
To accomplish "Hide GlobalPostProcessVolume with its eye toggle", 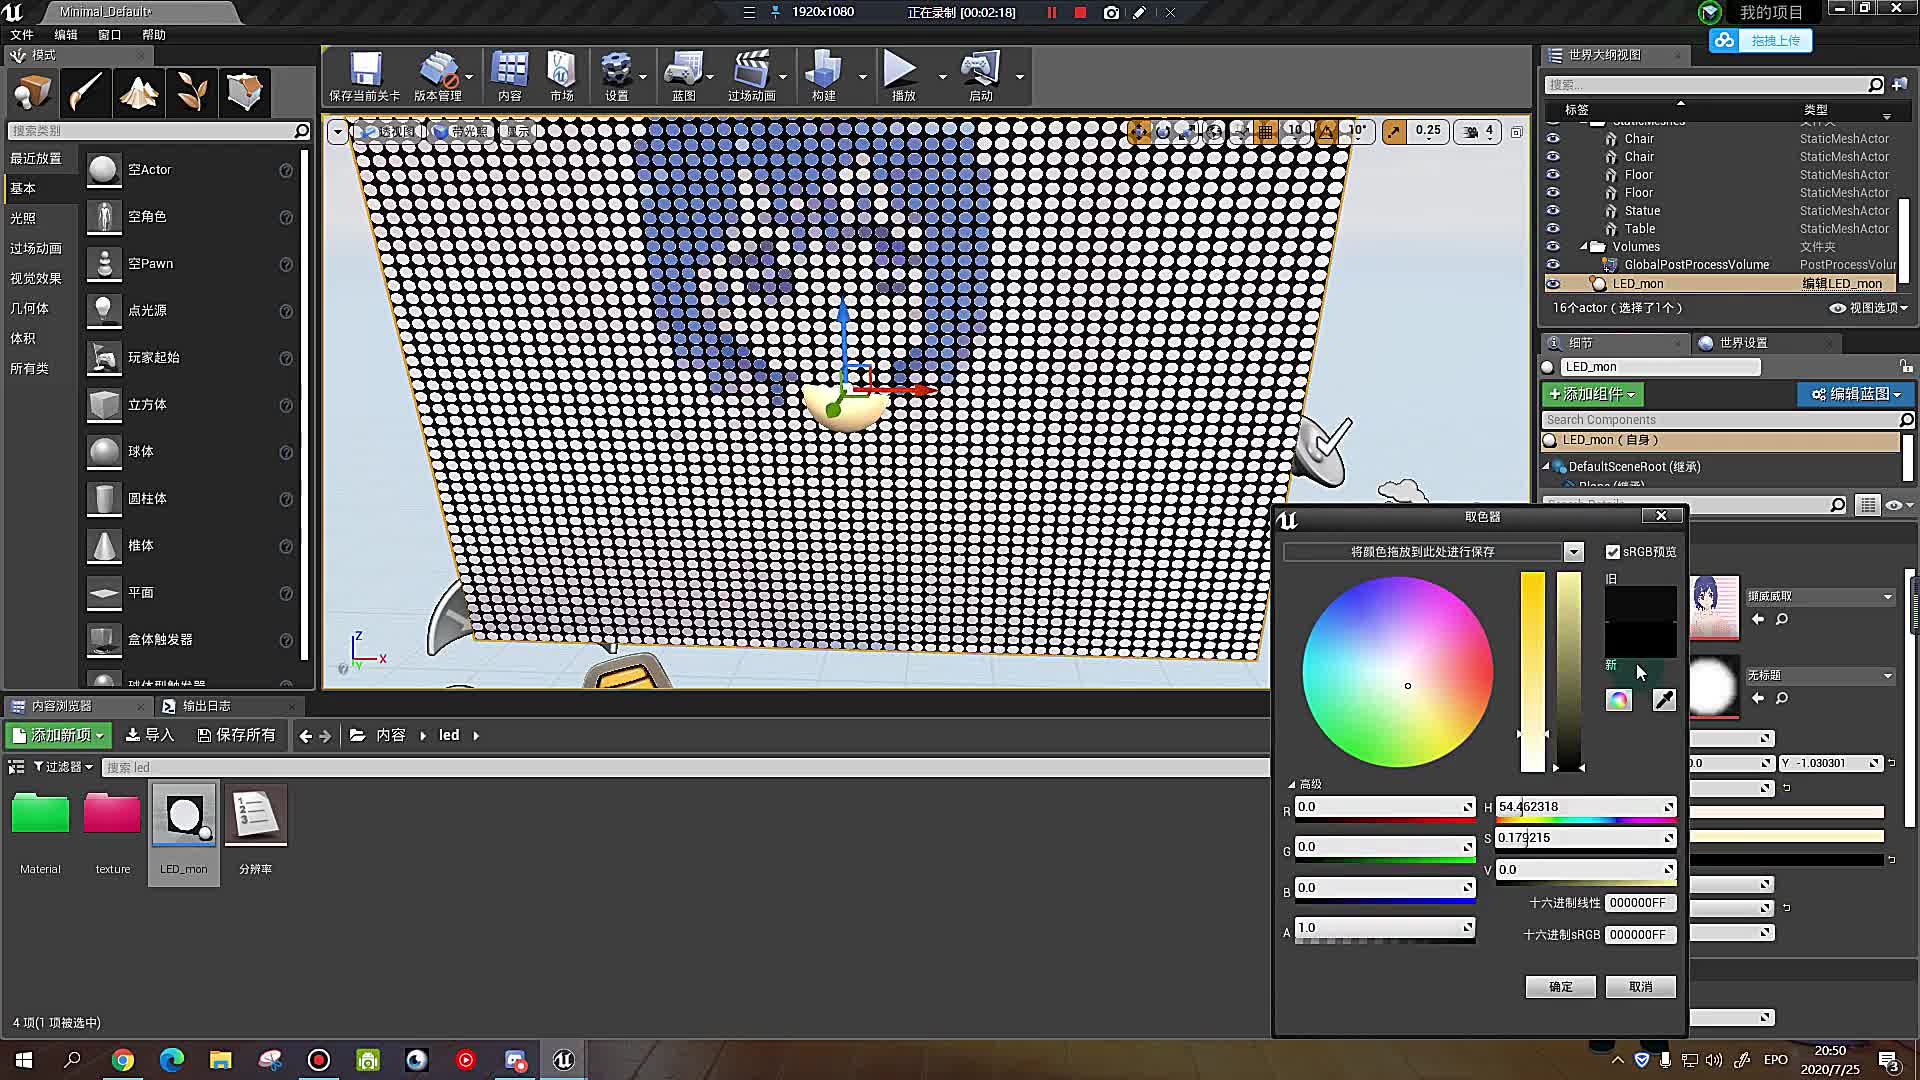I will 1553,264.
